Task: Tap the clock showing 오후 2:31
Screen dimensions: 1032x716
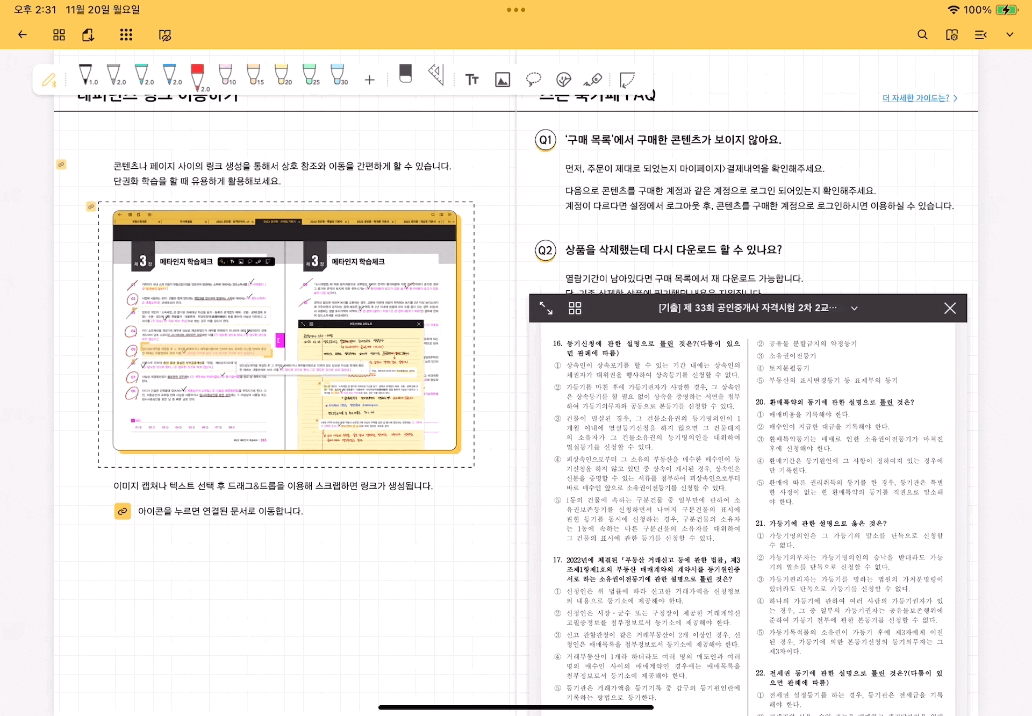Action: tap(35, 10)
